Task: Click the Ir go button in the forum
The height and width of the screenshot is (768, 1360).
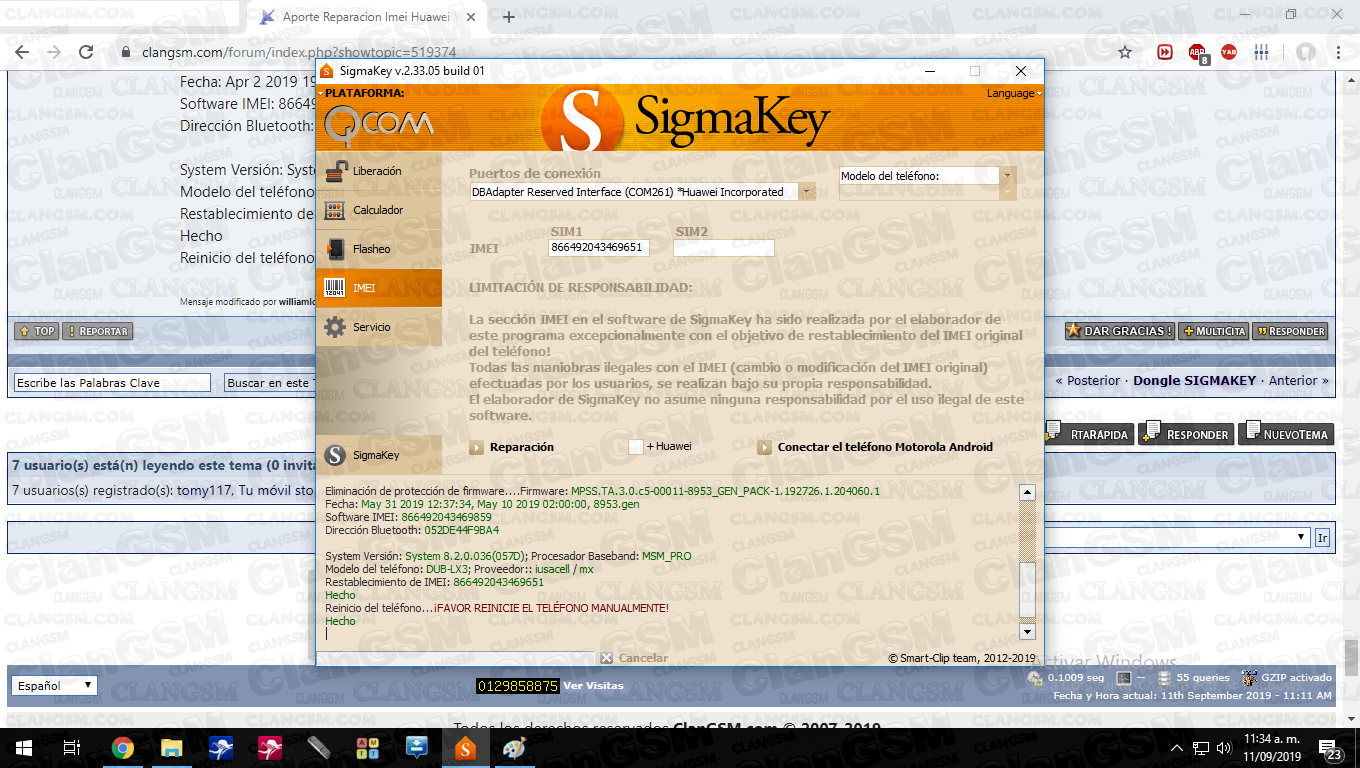Action: tap(1322, 537)
